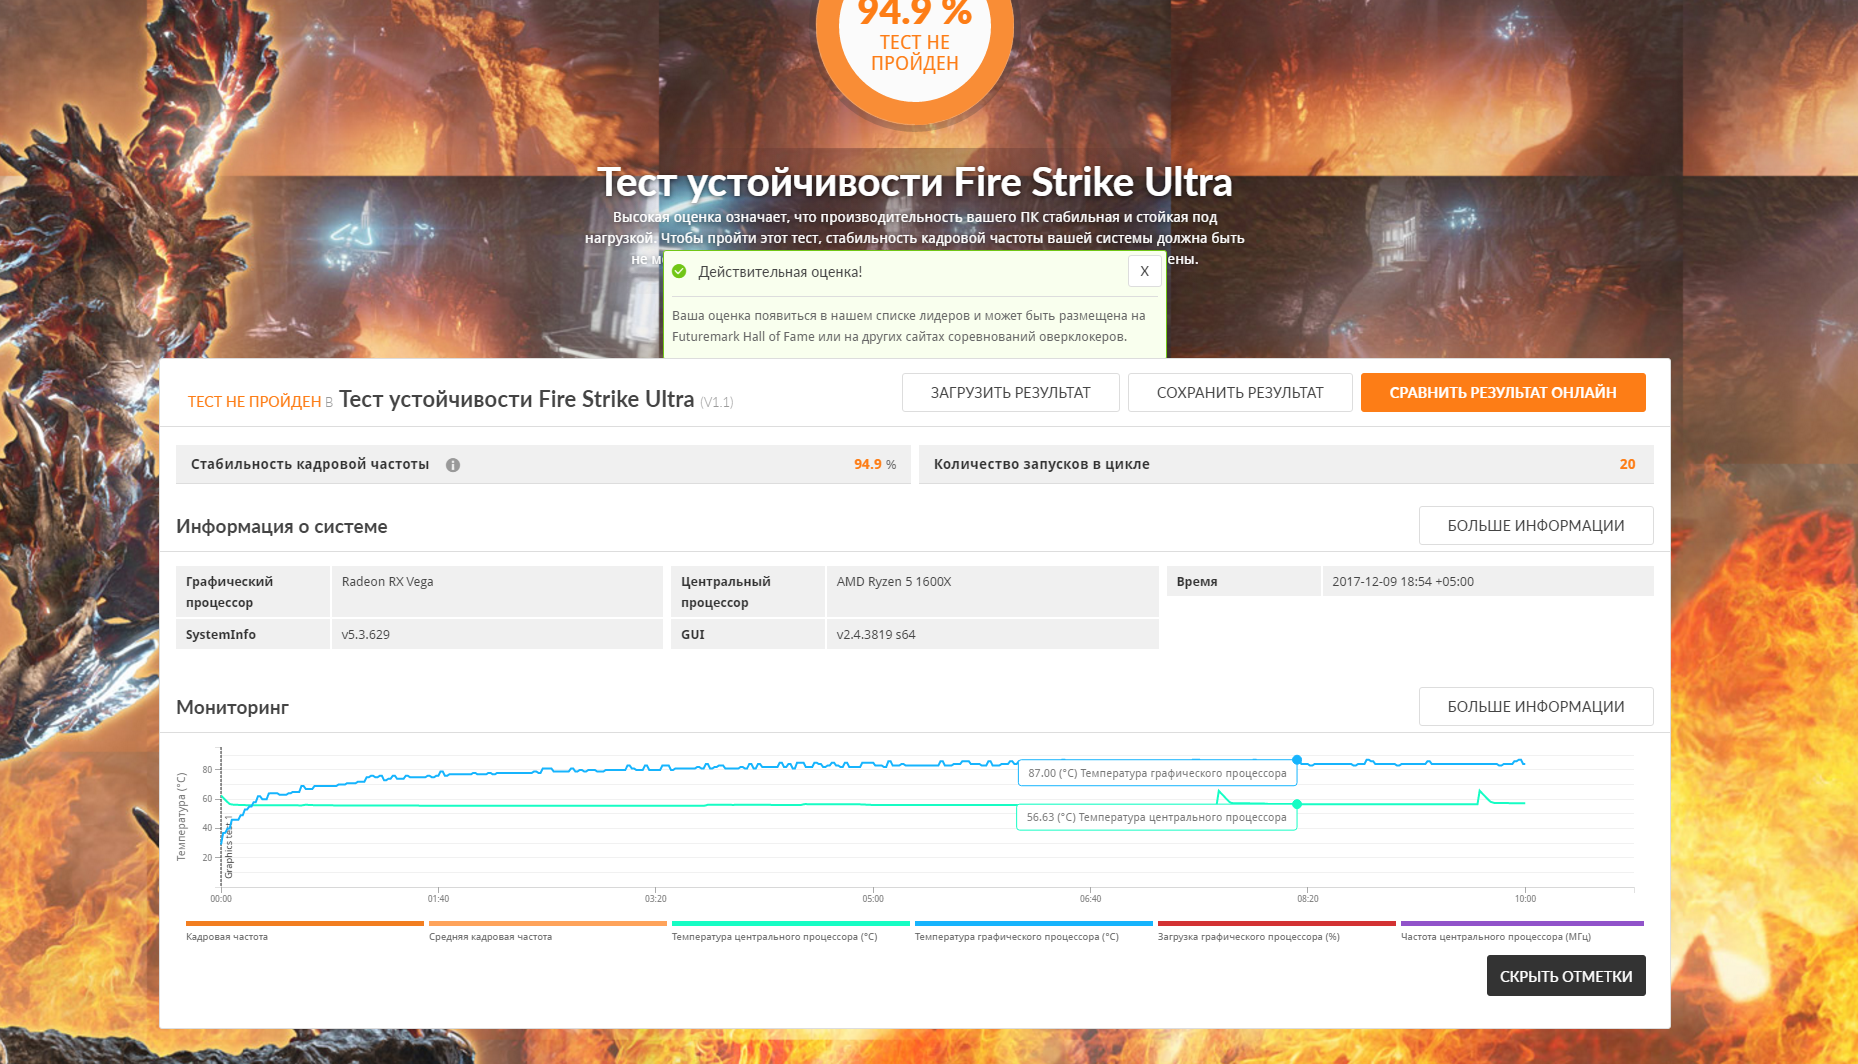The image size is (1858, 1064).
Task: Click the GPU temperature data point on the chart
Action: pos(1297,760)
